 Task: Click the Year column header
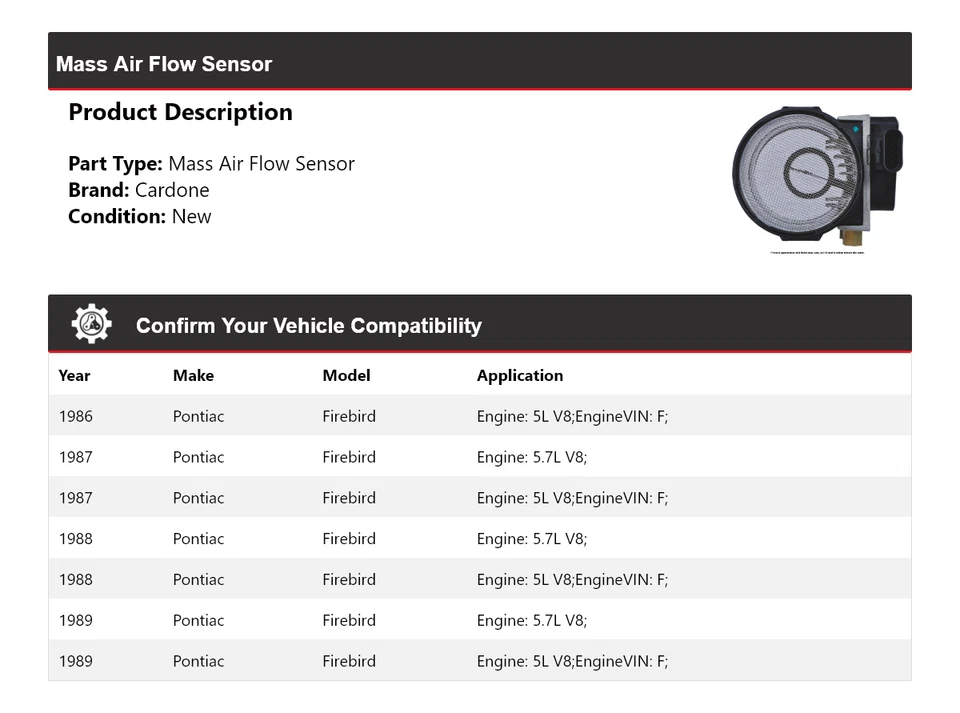pos(74,375)
